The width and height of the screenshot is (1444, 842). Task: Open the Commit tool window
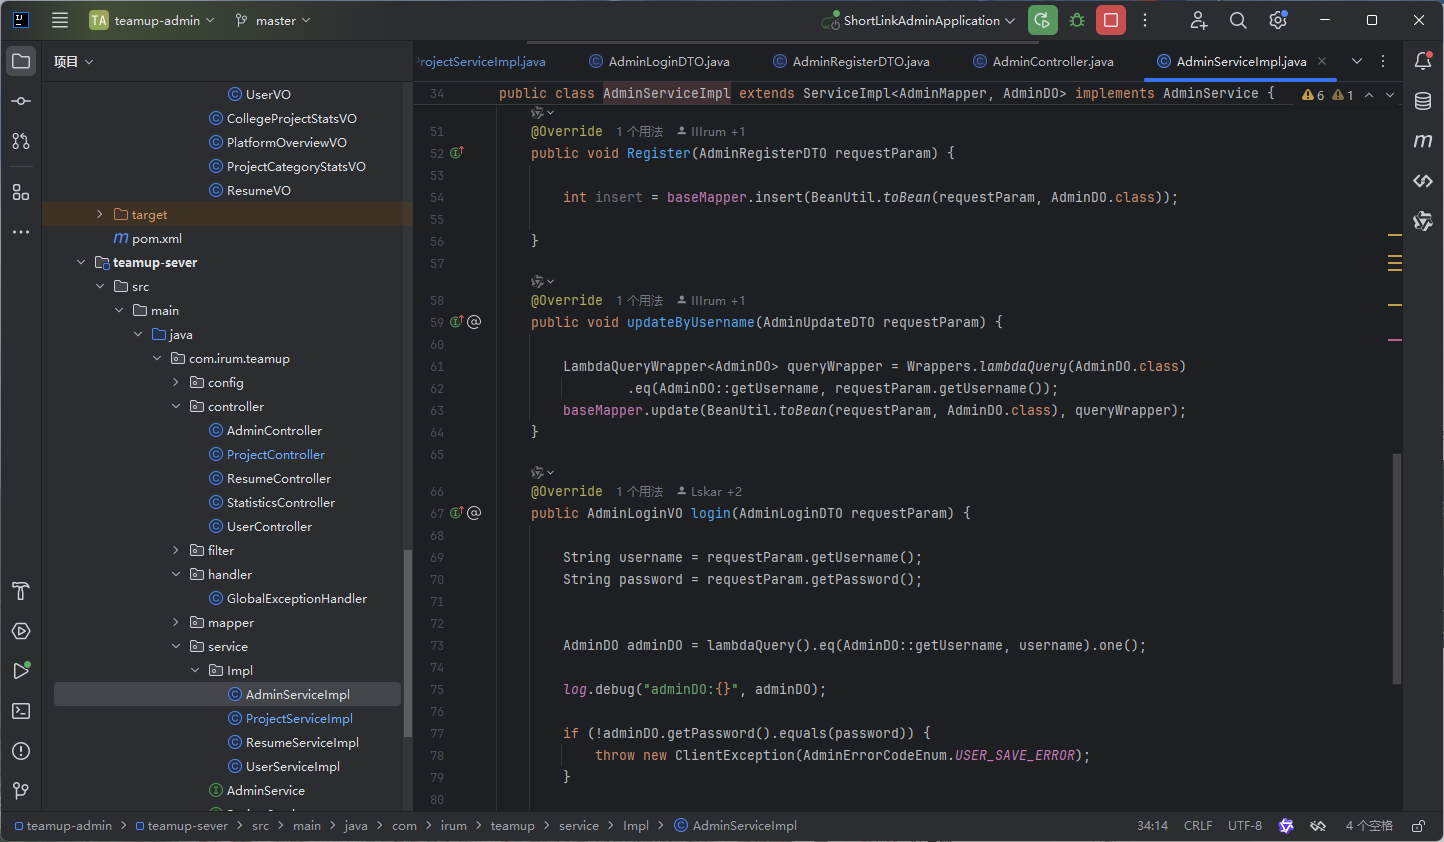pos(21,101)
